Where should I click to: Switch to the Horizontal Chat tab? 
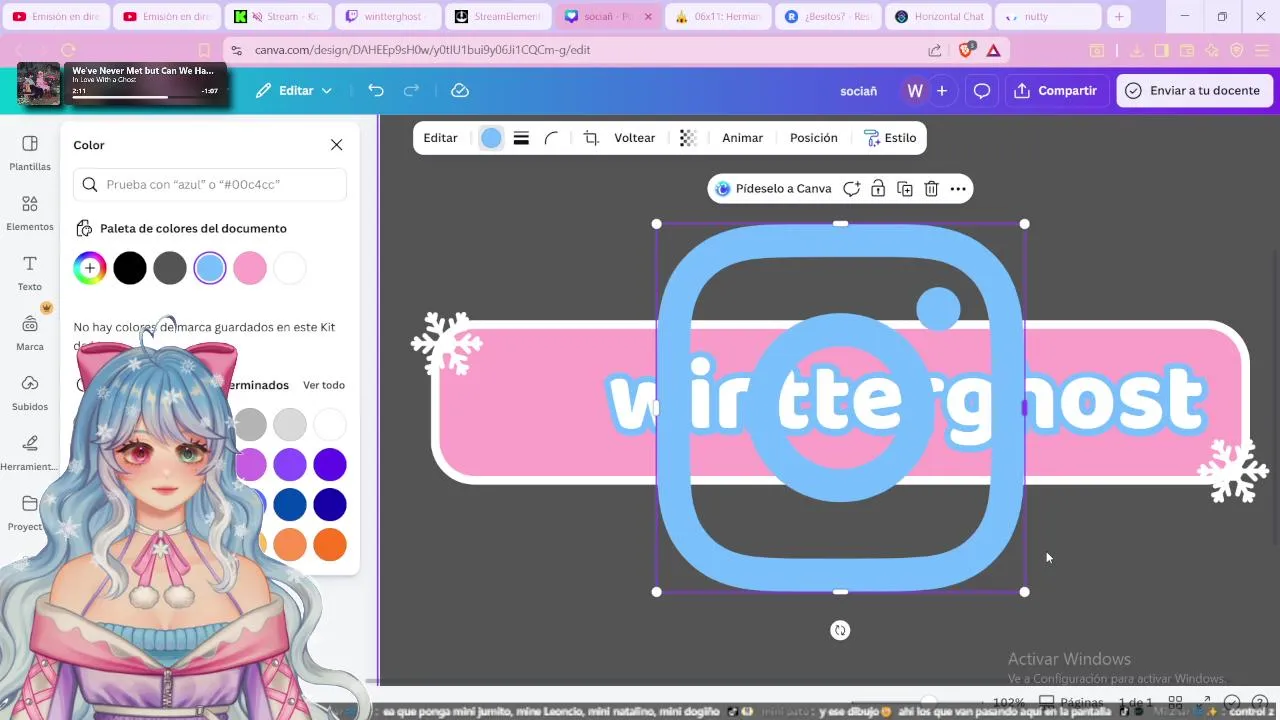pos(937,17)
